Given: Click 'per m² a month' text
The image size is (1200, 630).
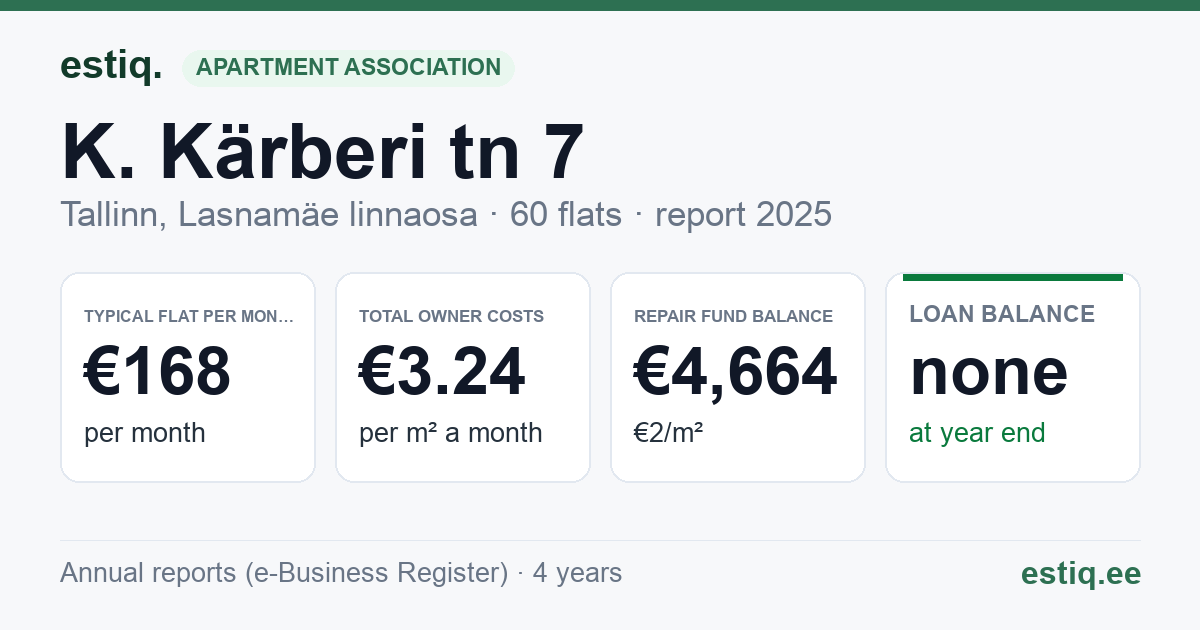Looking at the screenshot, I should point(451,433).
